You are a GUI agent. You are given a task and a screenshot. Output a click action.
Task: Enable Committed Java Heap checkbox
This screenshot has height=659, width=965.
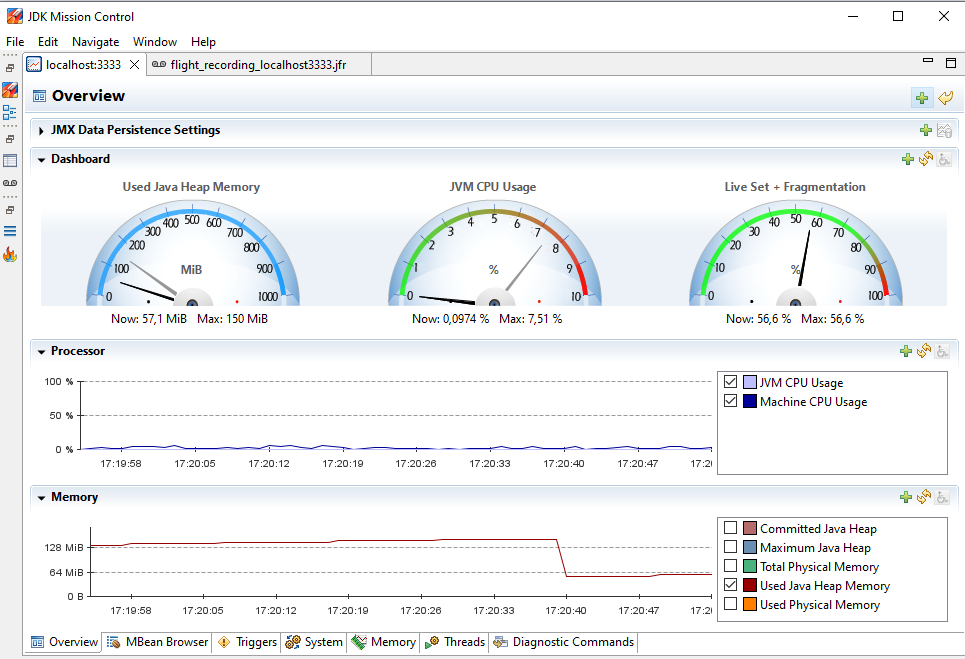[x=731, y=528]
